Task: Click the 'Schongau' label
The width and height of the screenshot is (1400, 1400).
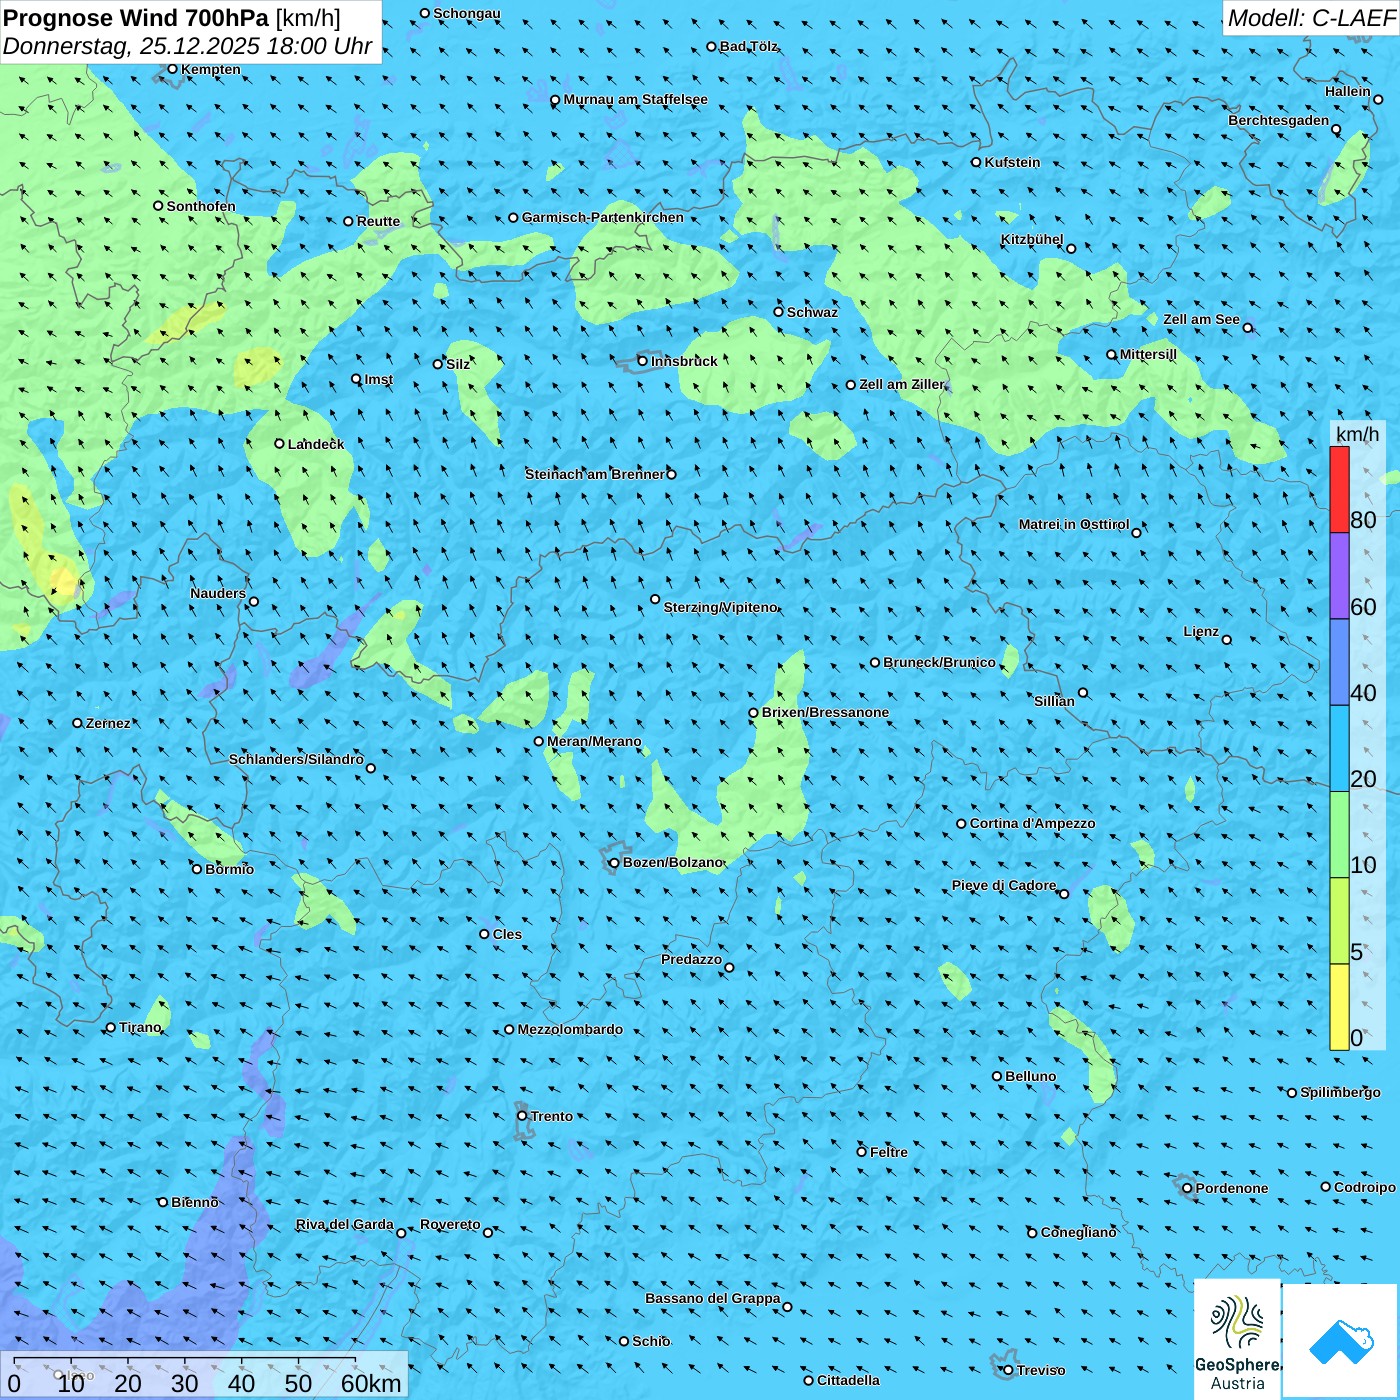Action: tap(466, 13)
